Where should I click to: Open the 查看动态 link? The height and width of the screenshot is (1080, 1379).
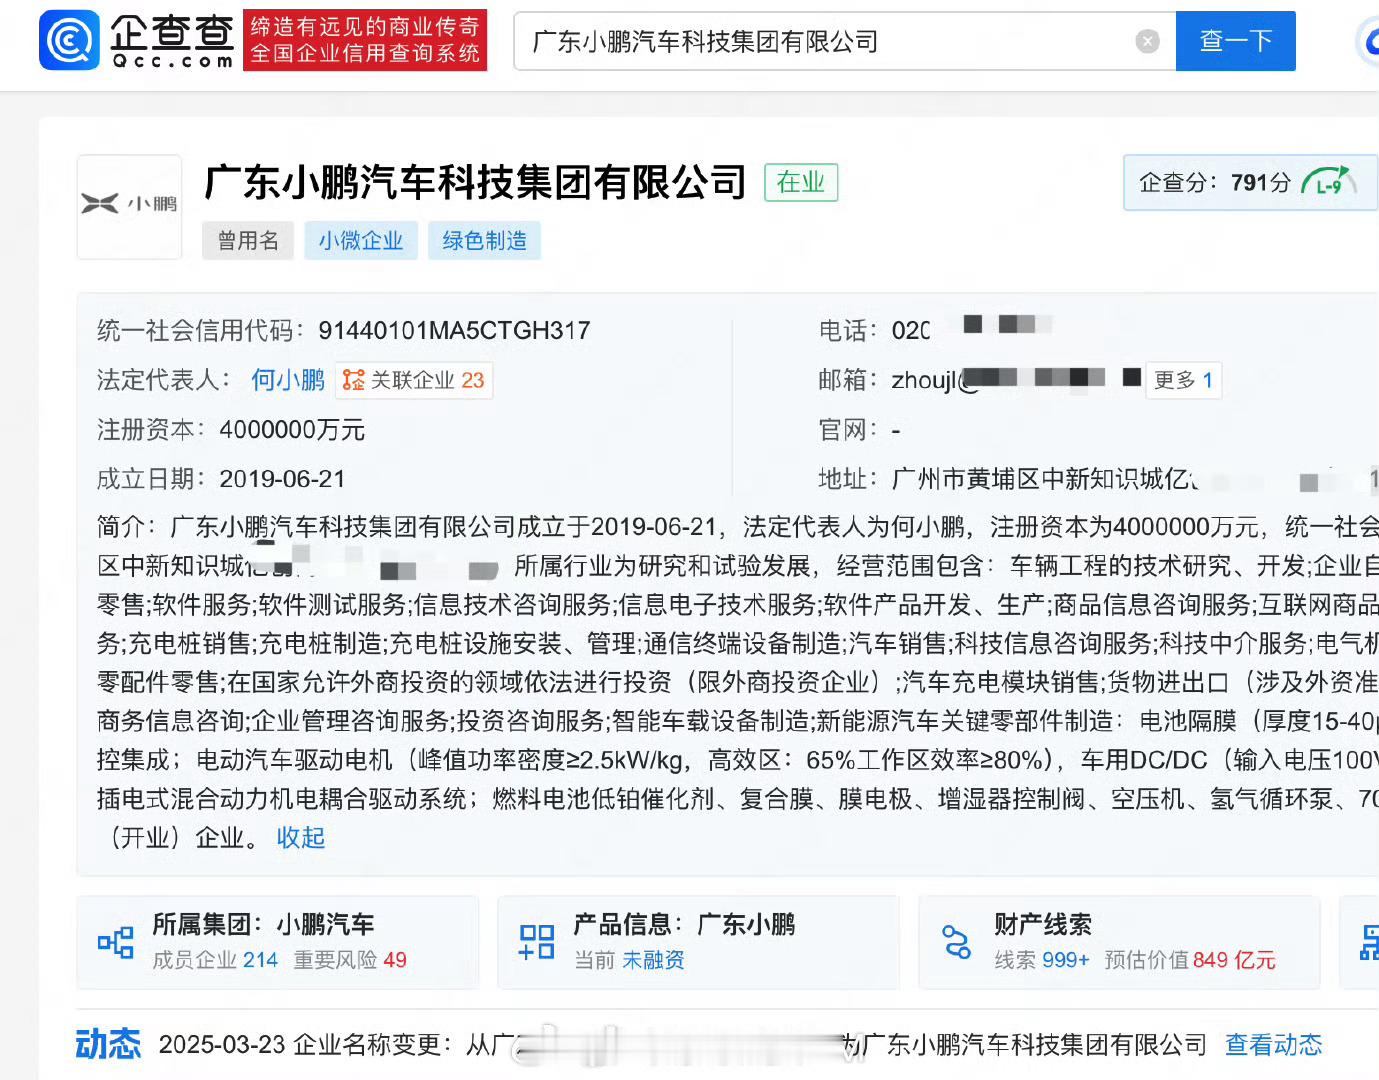coord(1274,1045)
